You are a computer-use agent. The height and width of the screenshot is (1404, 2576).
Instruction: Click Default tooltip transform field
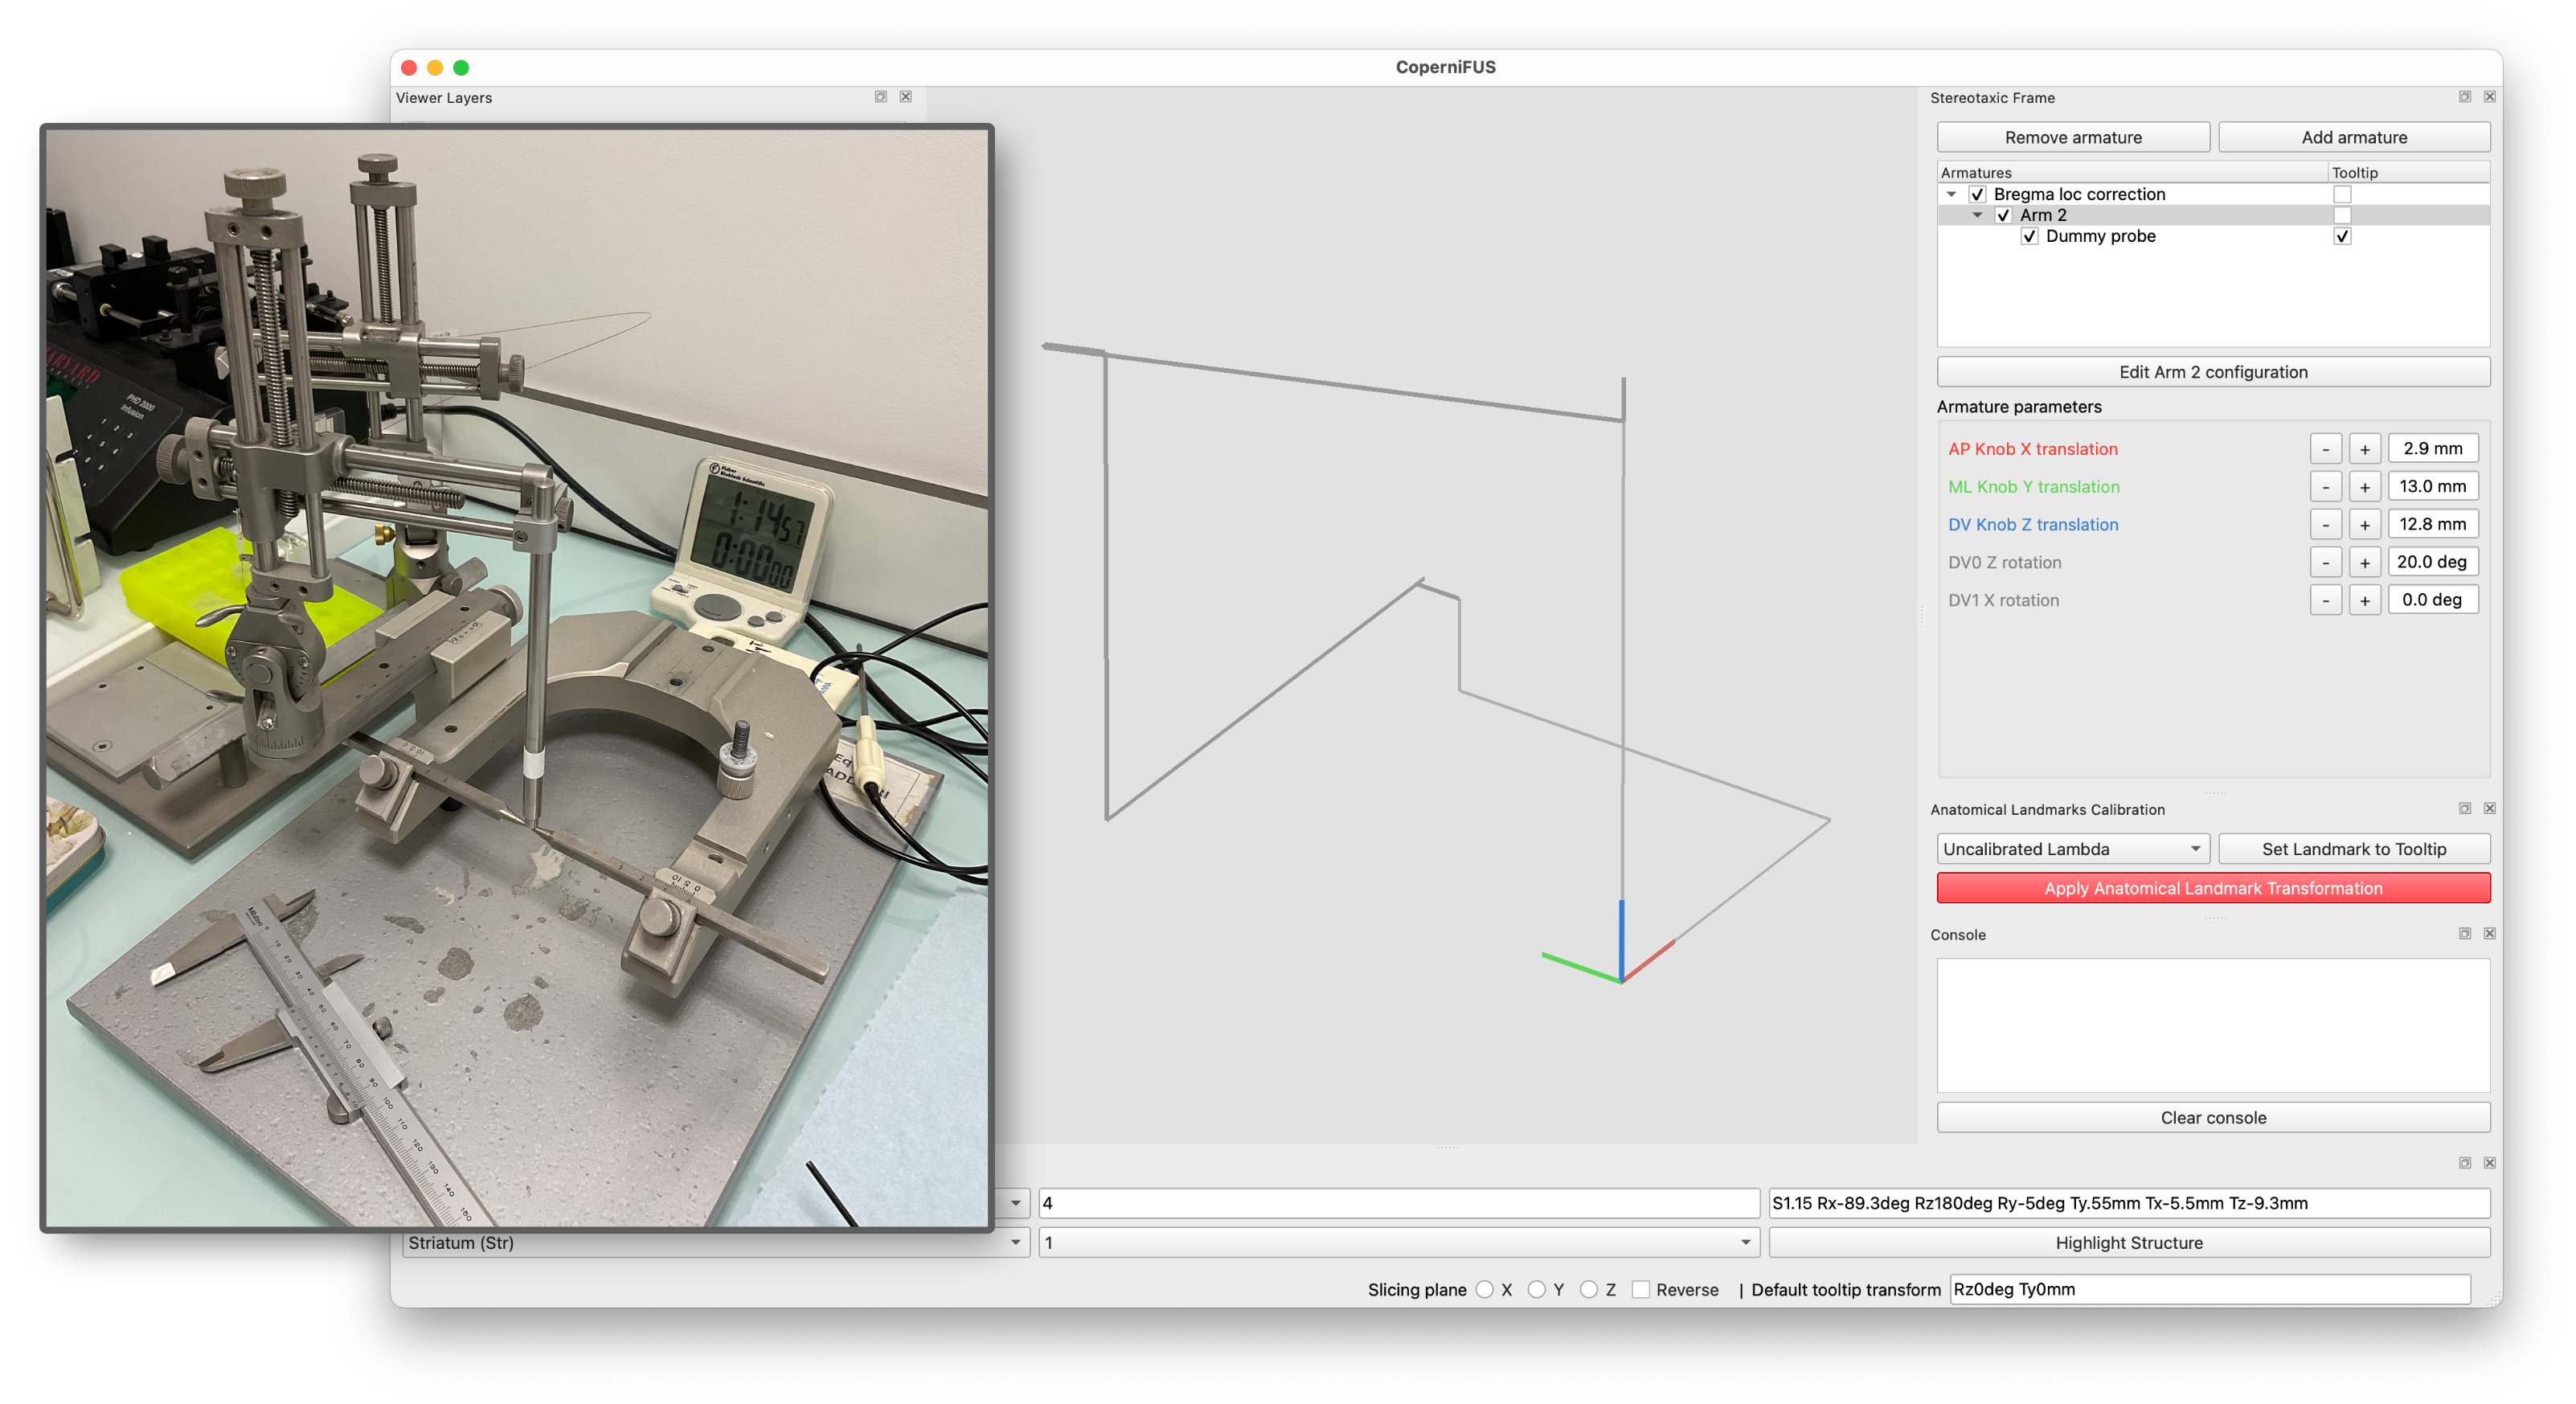point(2210,1289)
